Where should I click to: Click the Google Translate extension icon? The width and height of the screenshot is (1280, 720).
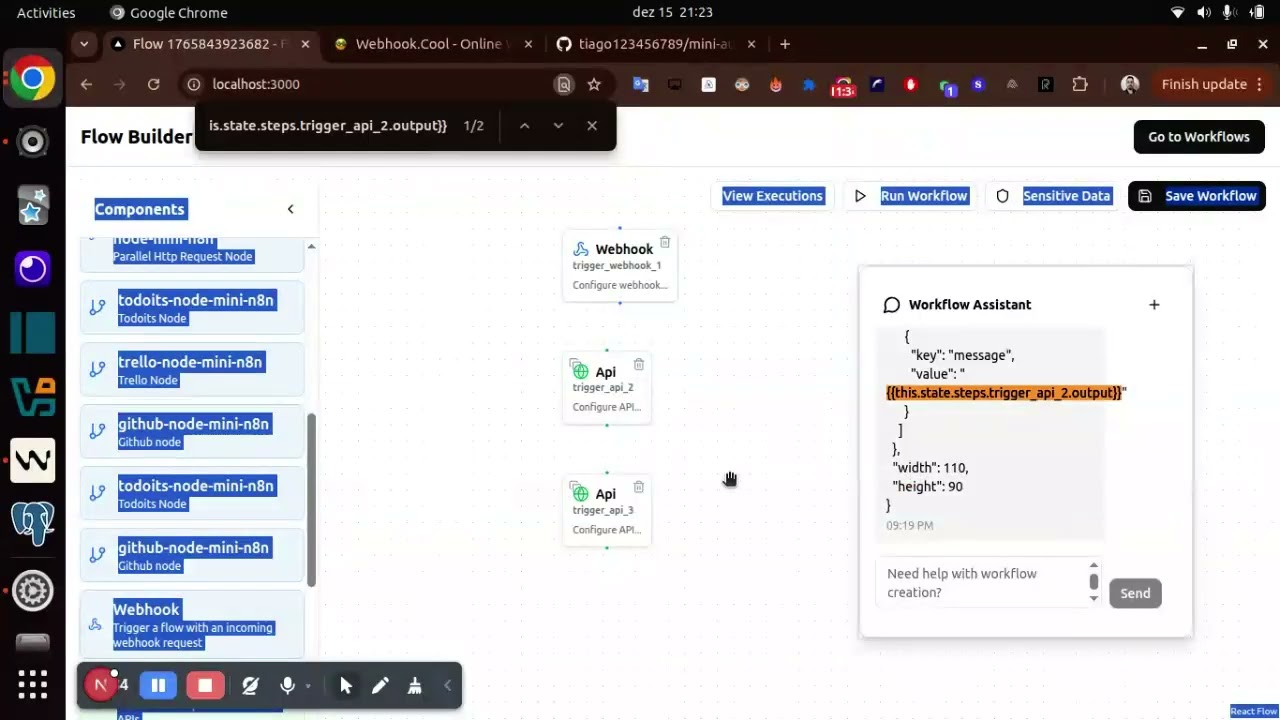641,84
